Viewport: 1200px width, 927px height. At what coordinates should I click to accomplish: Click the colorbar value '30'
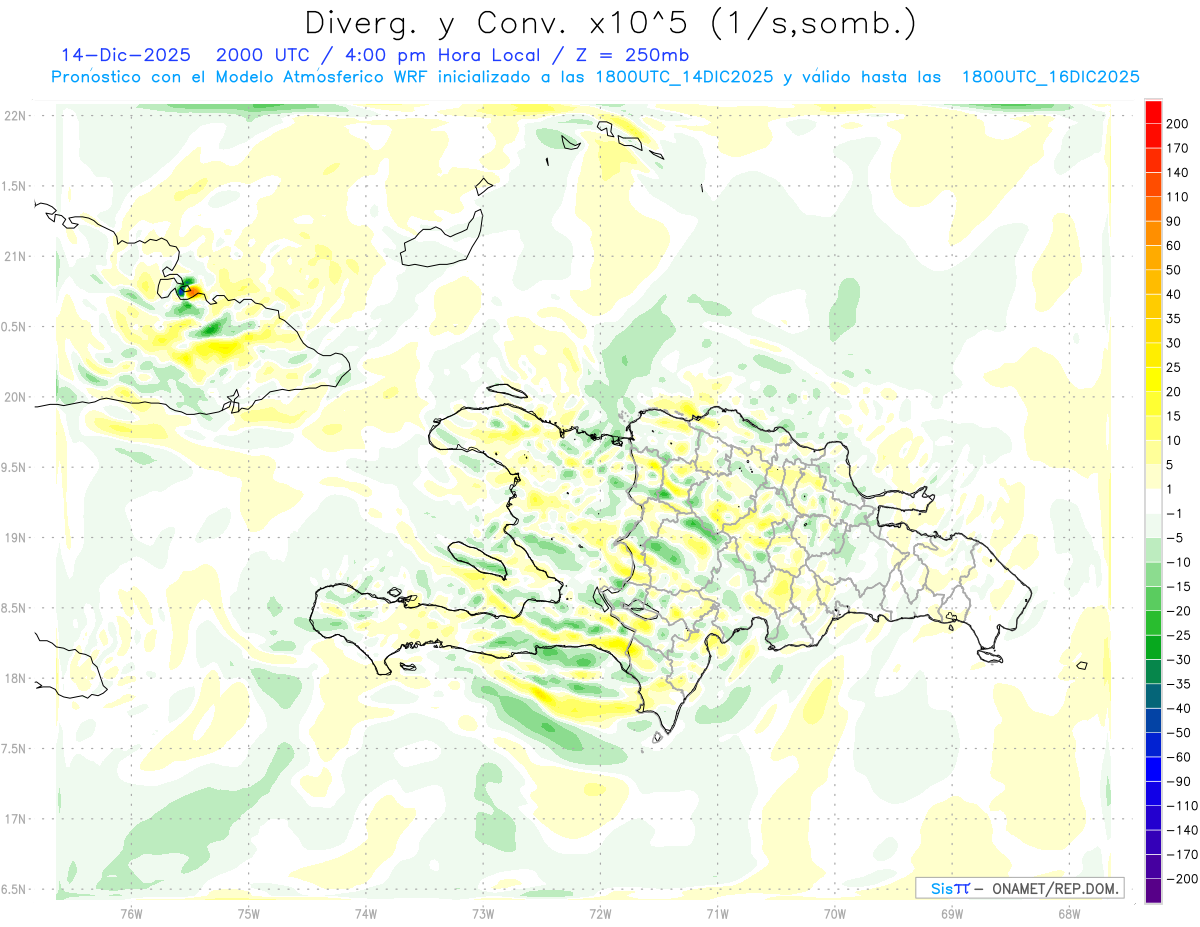click(x=1175, y=343)
